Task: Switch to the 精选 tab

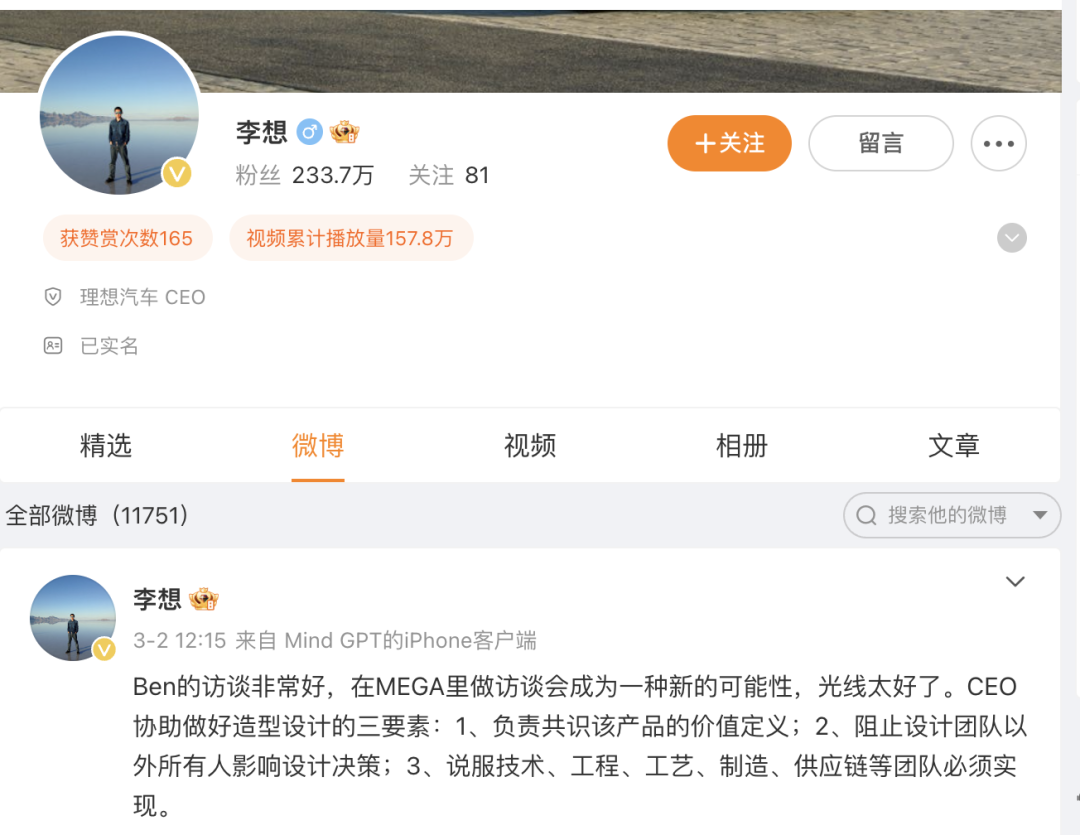Action: 105,445
